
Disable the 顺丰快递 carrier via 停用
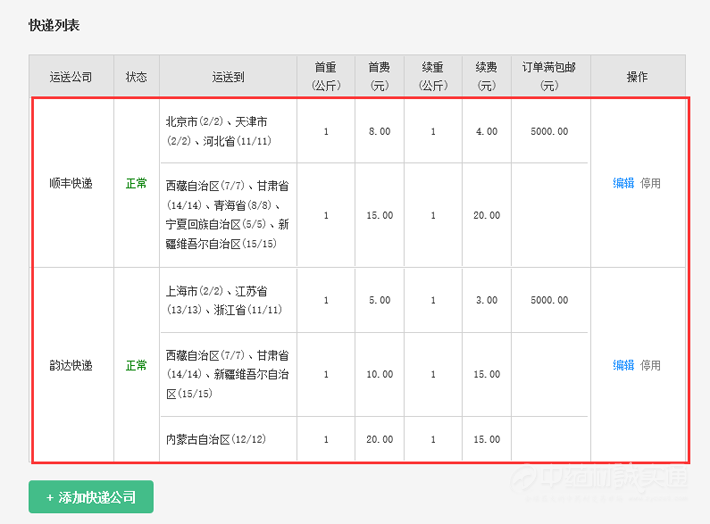pyautogui.click(x=650, y=183)
